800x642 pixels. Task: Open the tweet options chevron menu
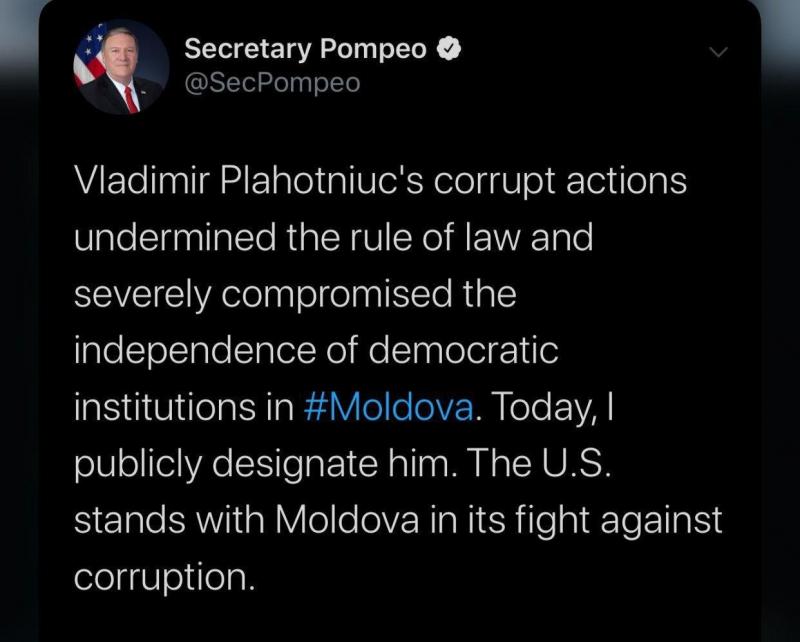(718, 52)
